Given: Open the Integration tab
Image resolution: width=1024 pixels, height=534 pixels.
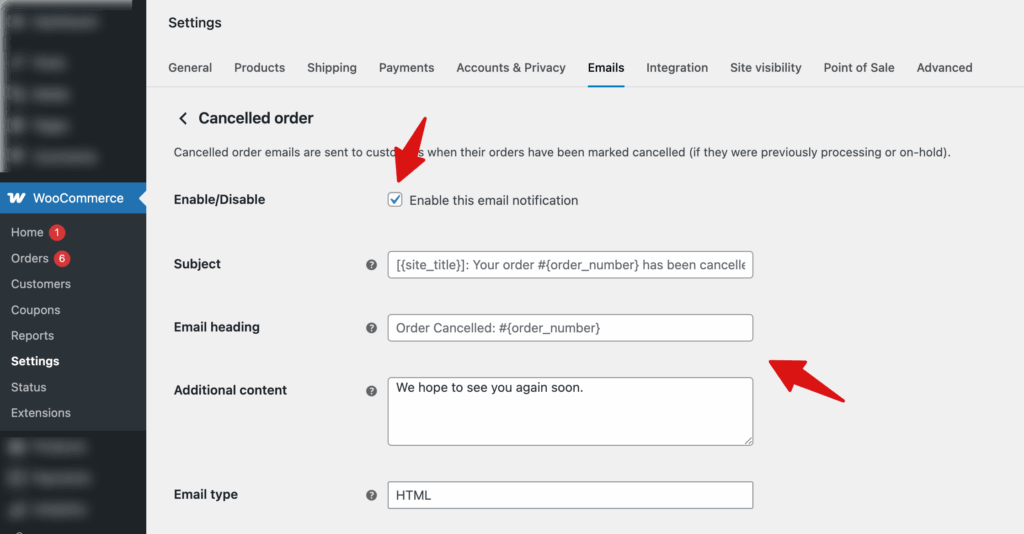Looking at the screenshot, I should coord(677,68).
